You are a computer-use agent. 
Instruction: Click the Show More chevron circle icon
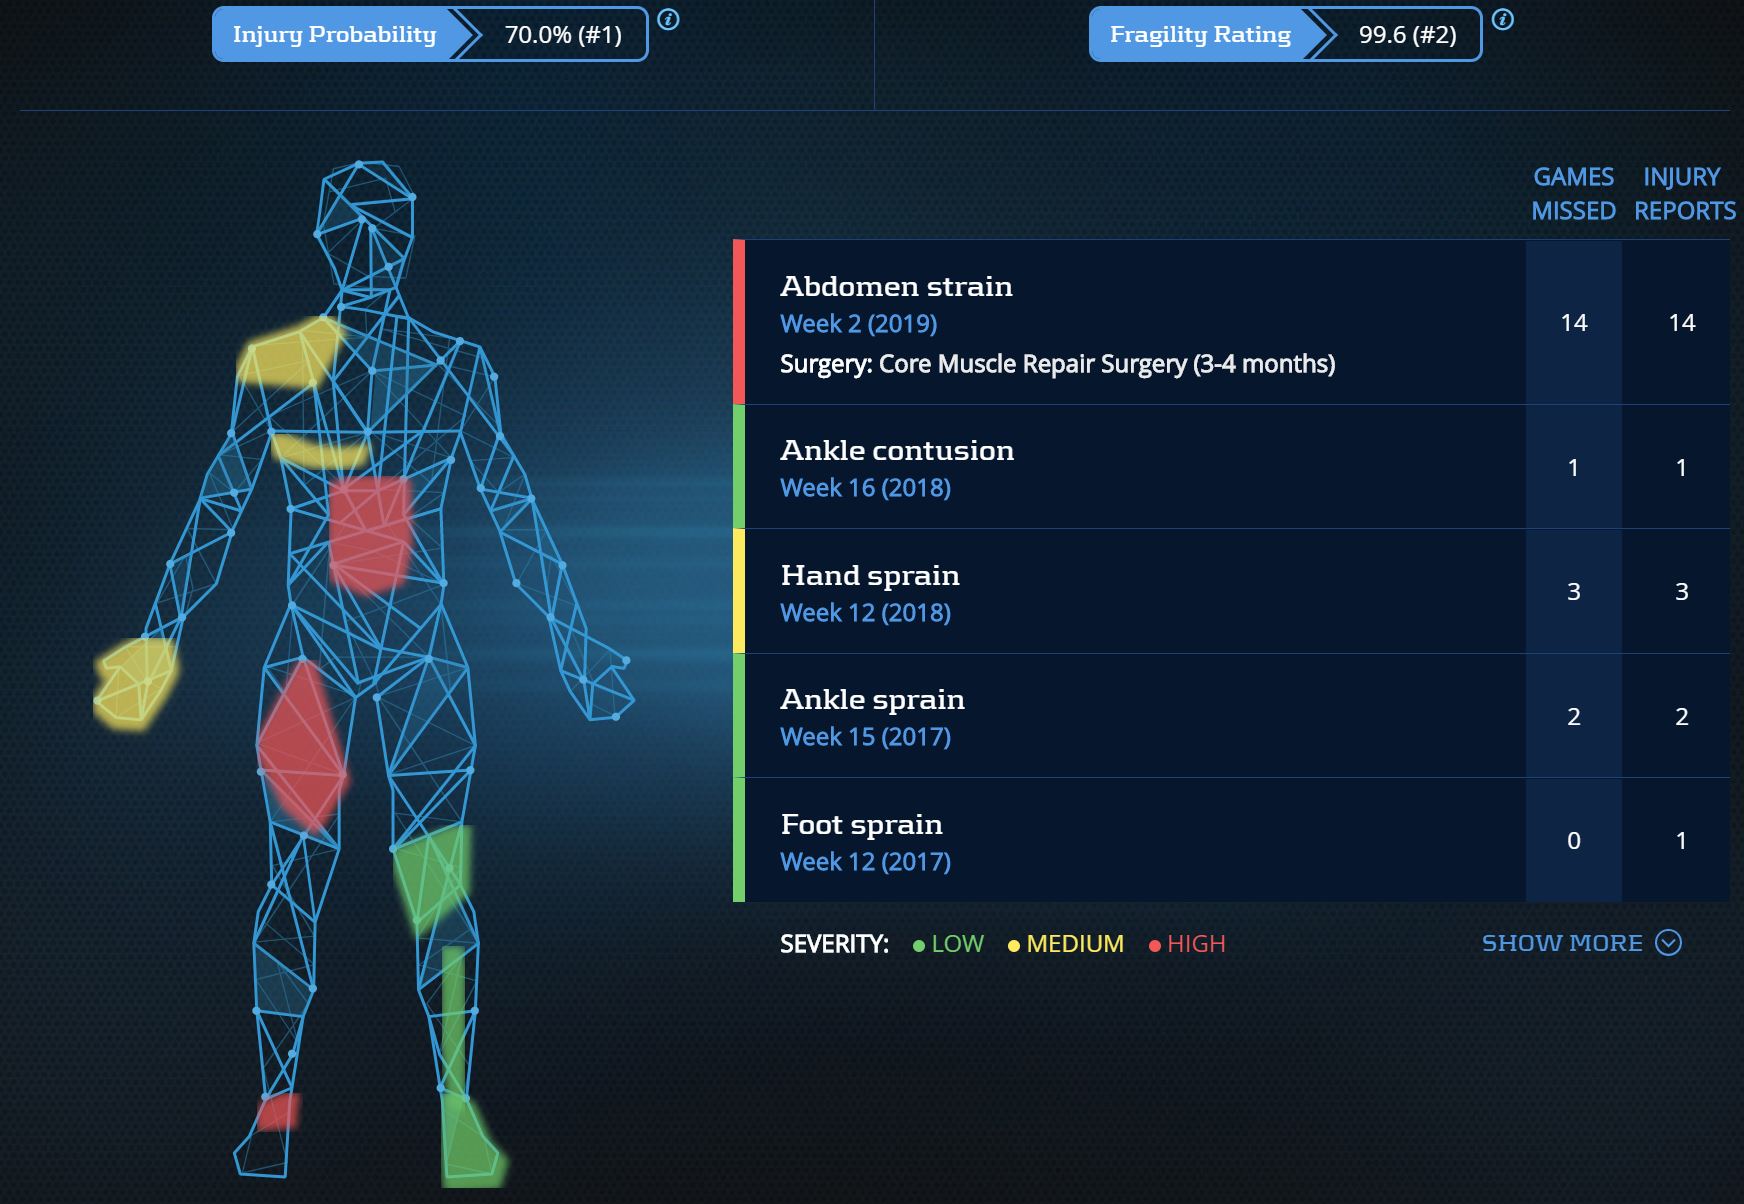tap(1668, 943)
